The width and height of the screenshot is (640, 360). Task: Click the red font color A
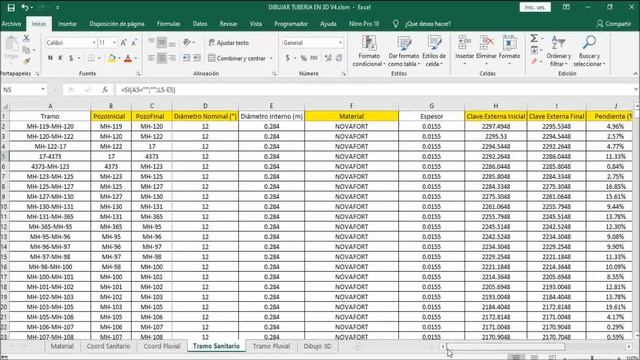(x=128, y=58)
